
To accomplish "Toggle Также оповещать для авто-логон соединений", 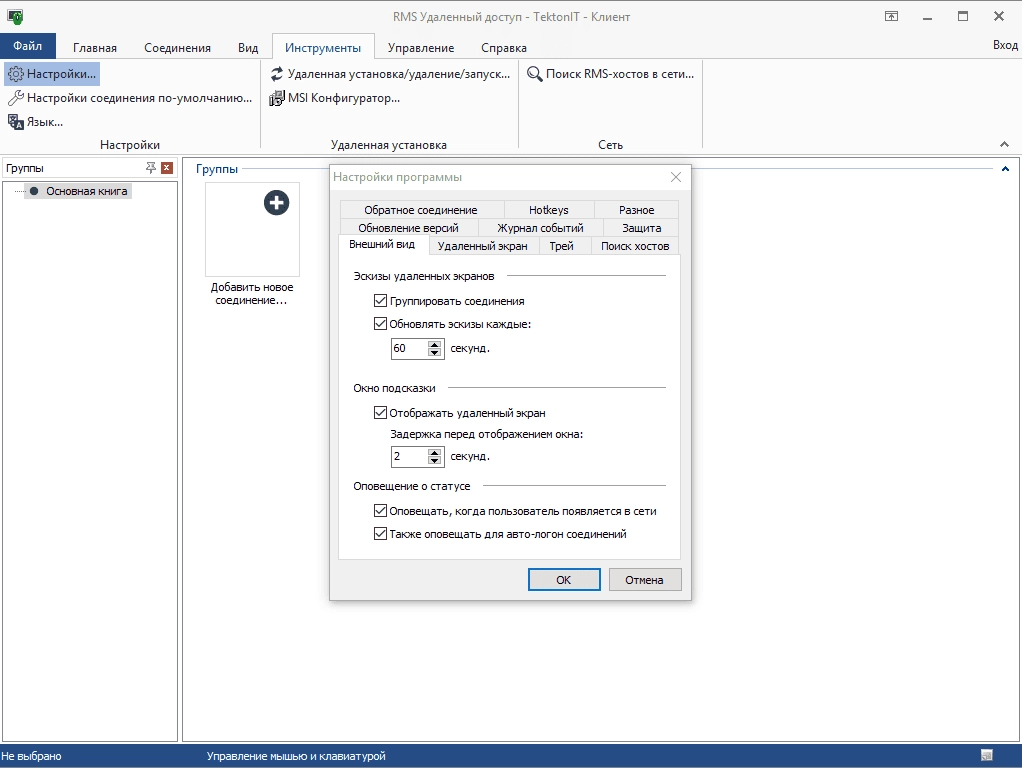I will 380,534.
